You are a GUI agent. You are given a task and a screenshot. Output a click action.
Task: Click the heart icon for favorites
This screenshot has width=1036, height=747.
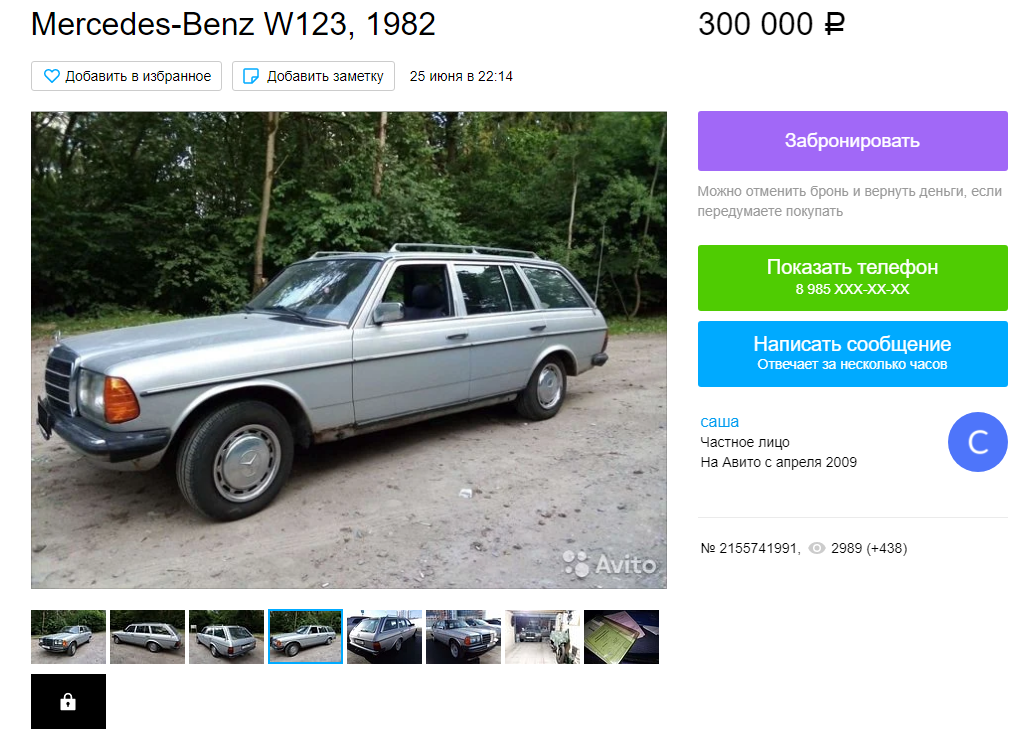(x=52, y=76)
